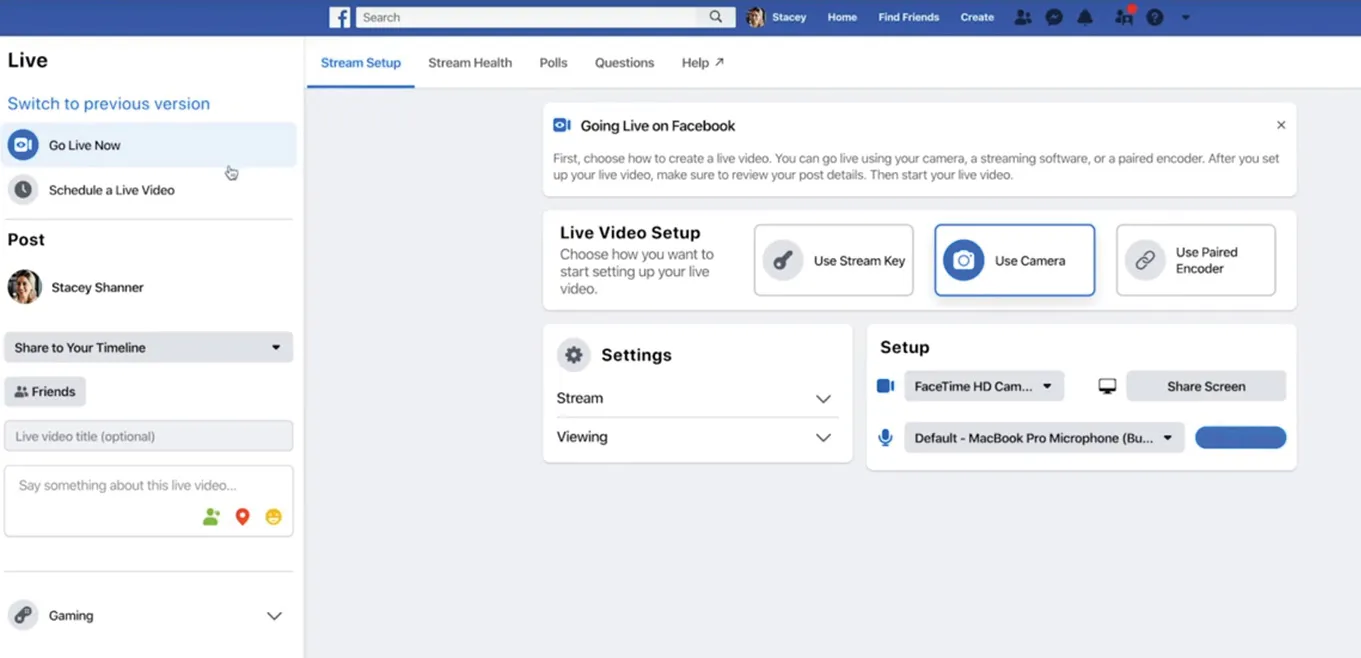1361x658 pixels.
Task: Open the FaceTime HD Camera dropdown
Action: (983, 386)
